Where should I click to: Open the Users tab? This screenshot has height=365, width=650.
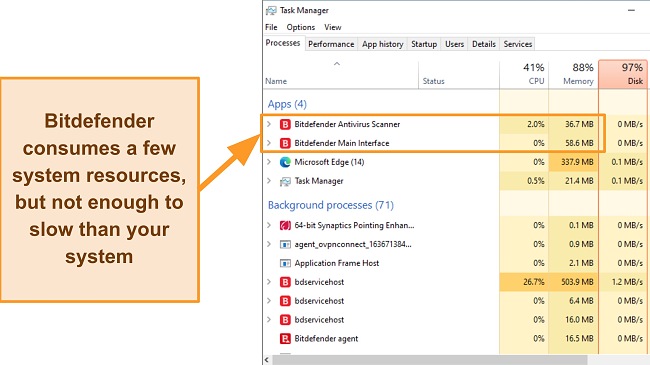coord(454,44)
